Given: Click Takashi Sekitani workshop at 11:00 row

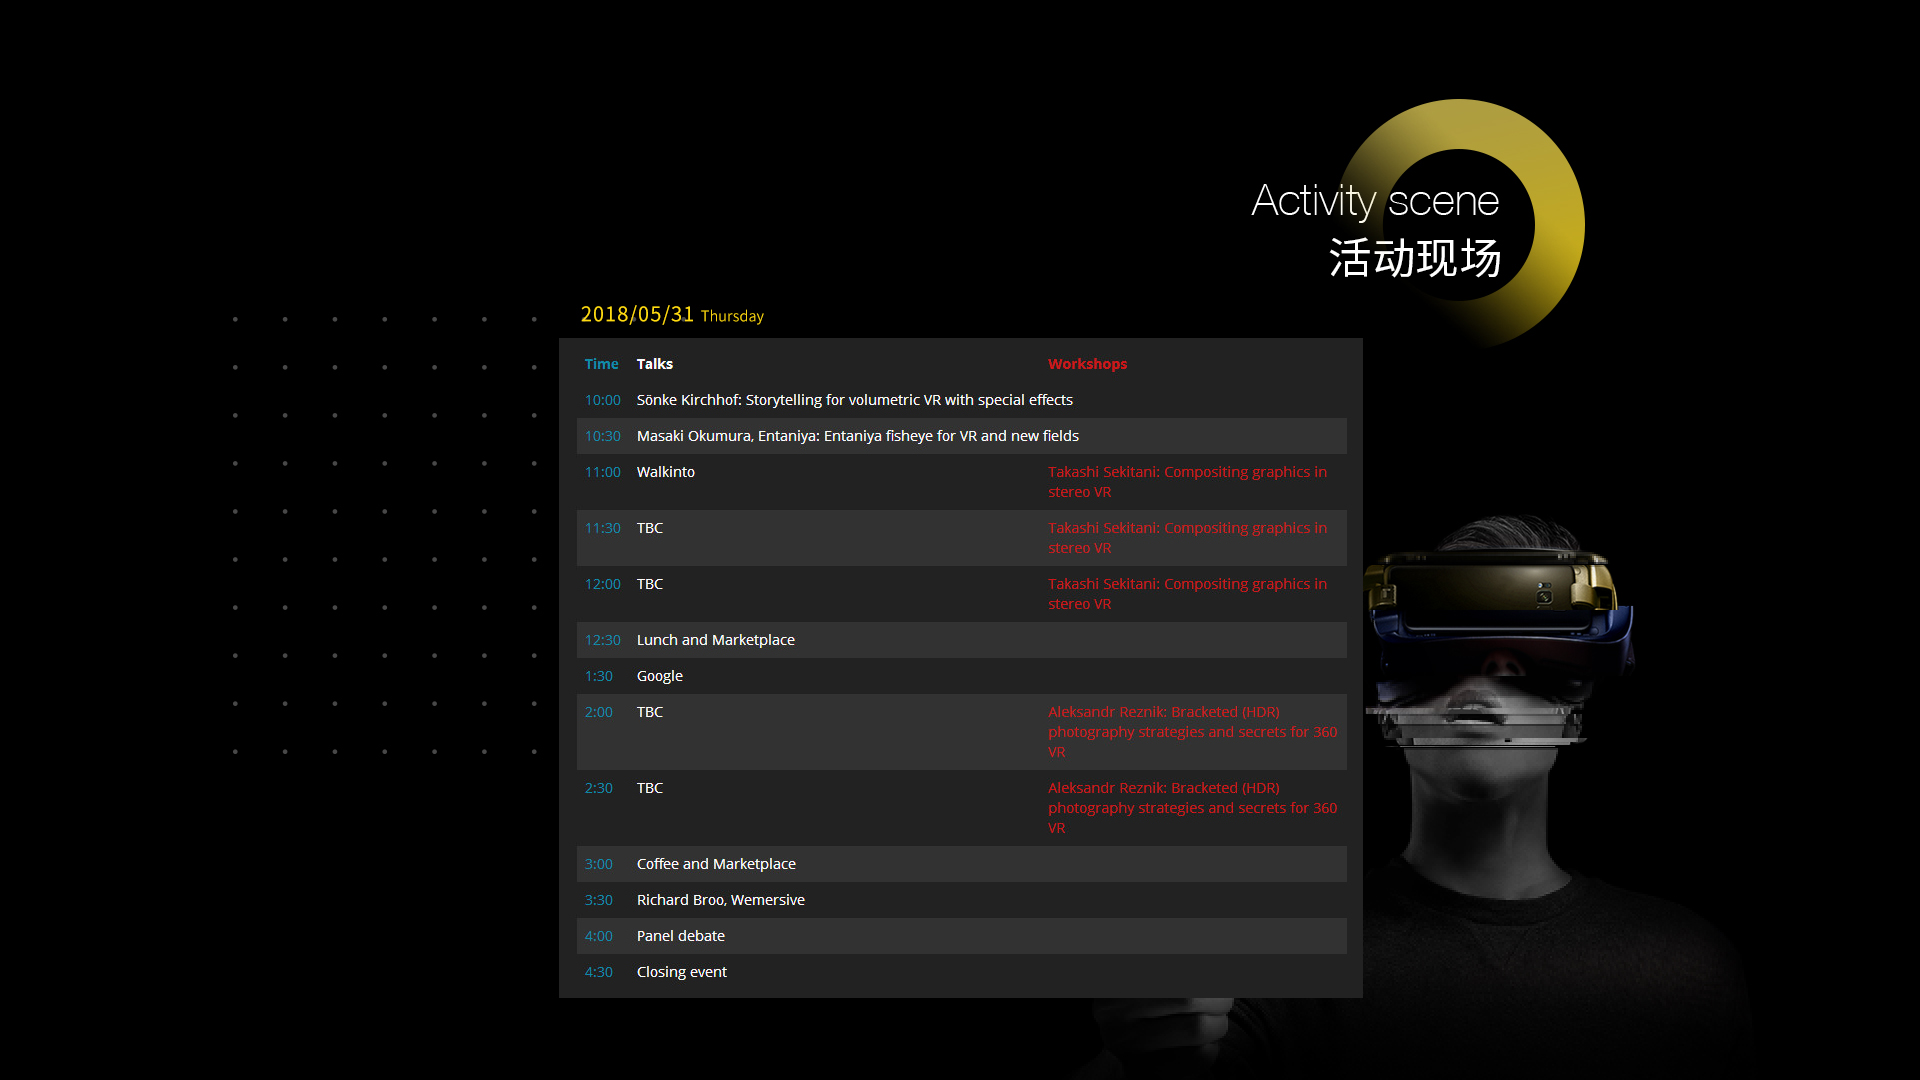Looking at the screenshot, I should 1187,482.
